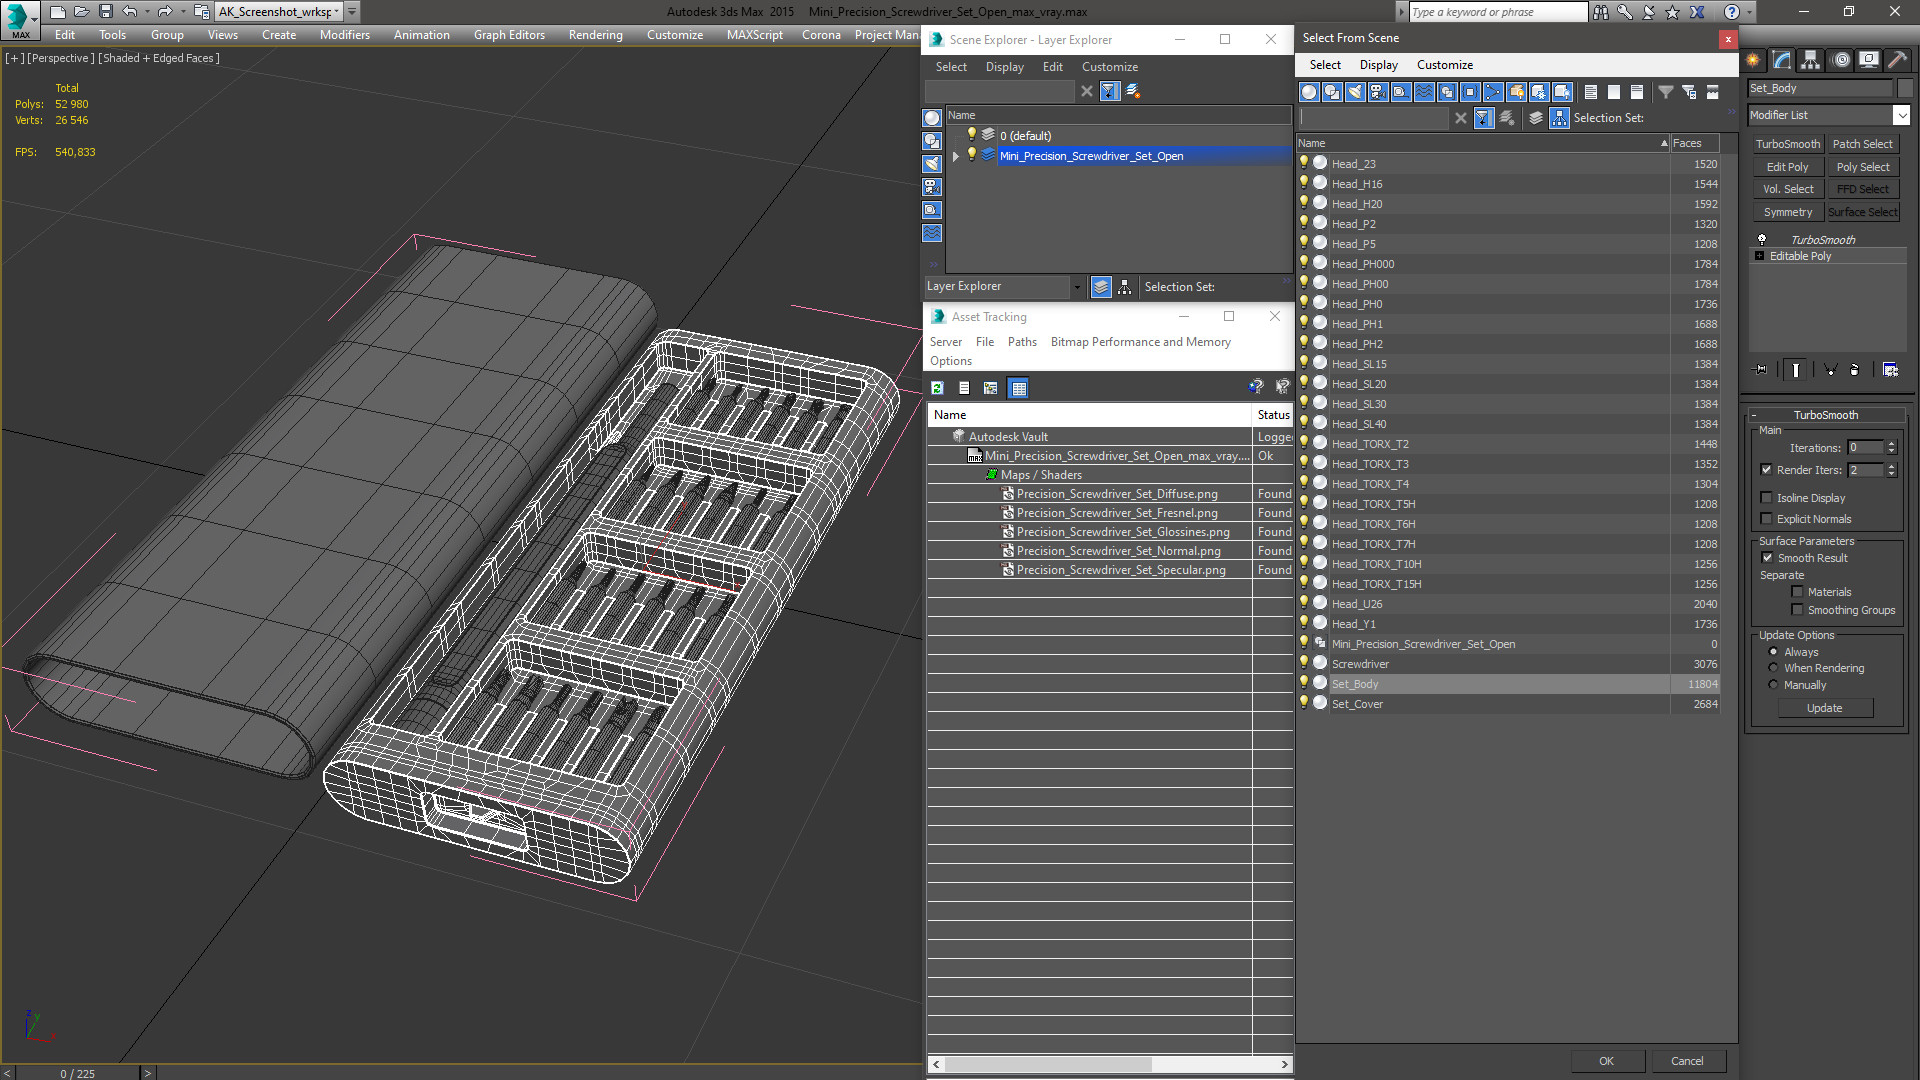The image size is (1920, 1080).
Task: Click Make Unique icon below modifier stack
Action: [x=1831, y=370]
